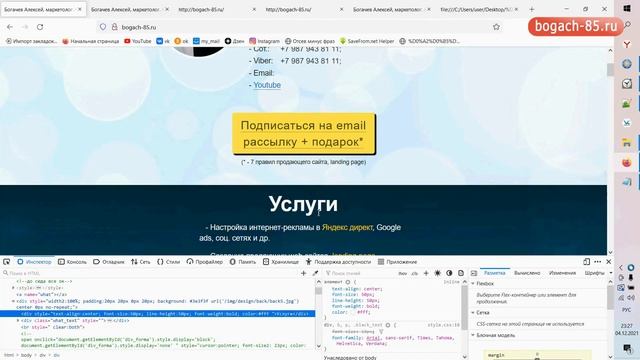Toggle the three-pane inspector sidebar icon
This screenshot has width=640, height=360.
point(473,273)
